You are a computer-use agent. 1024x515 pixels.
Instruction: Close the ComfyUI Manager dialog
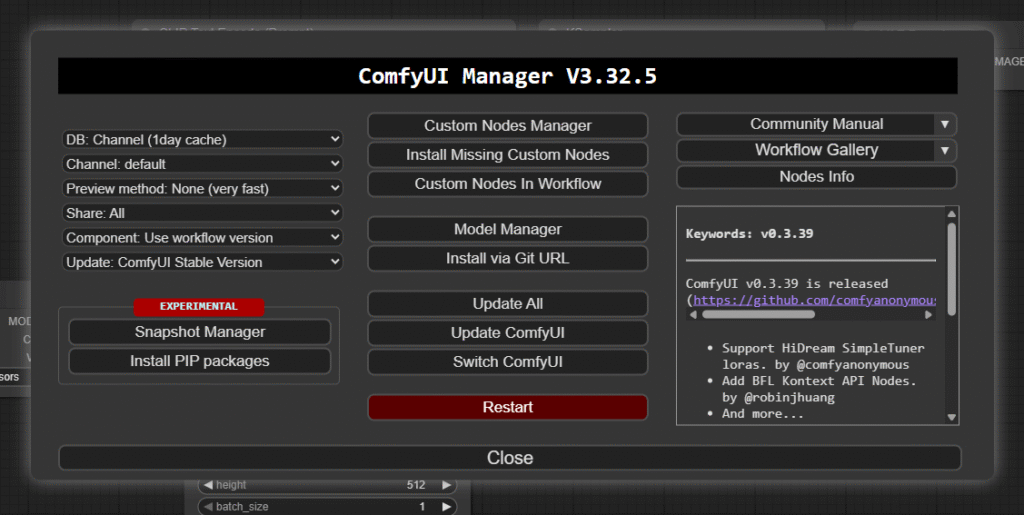[x=509, y=458]
